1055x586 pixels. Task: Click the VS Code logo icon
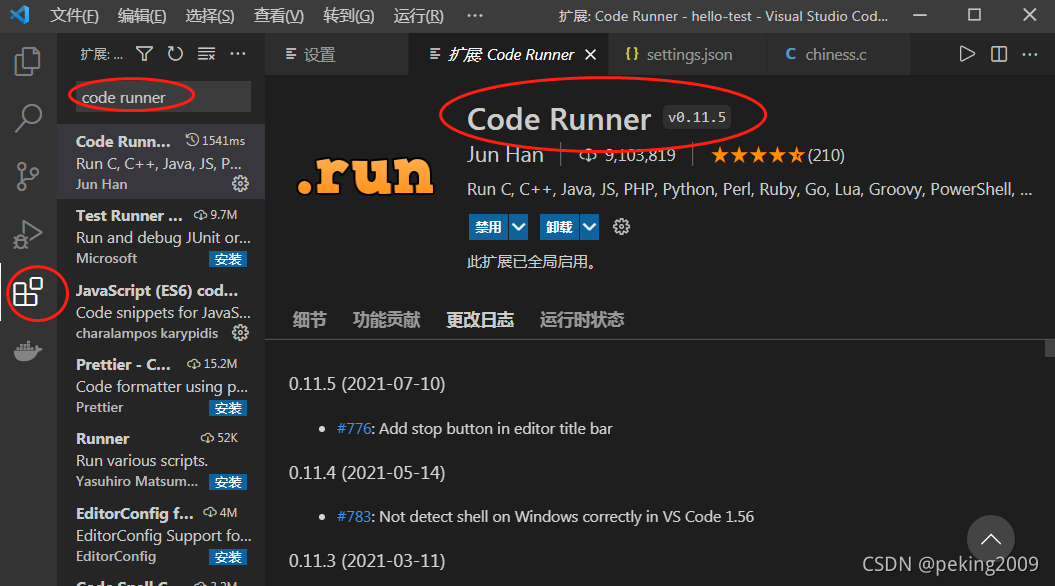[x=20, y=15]
